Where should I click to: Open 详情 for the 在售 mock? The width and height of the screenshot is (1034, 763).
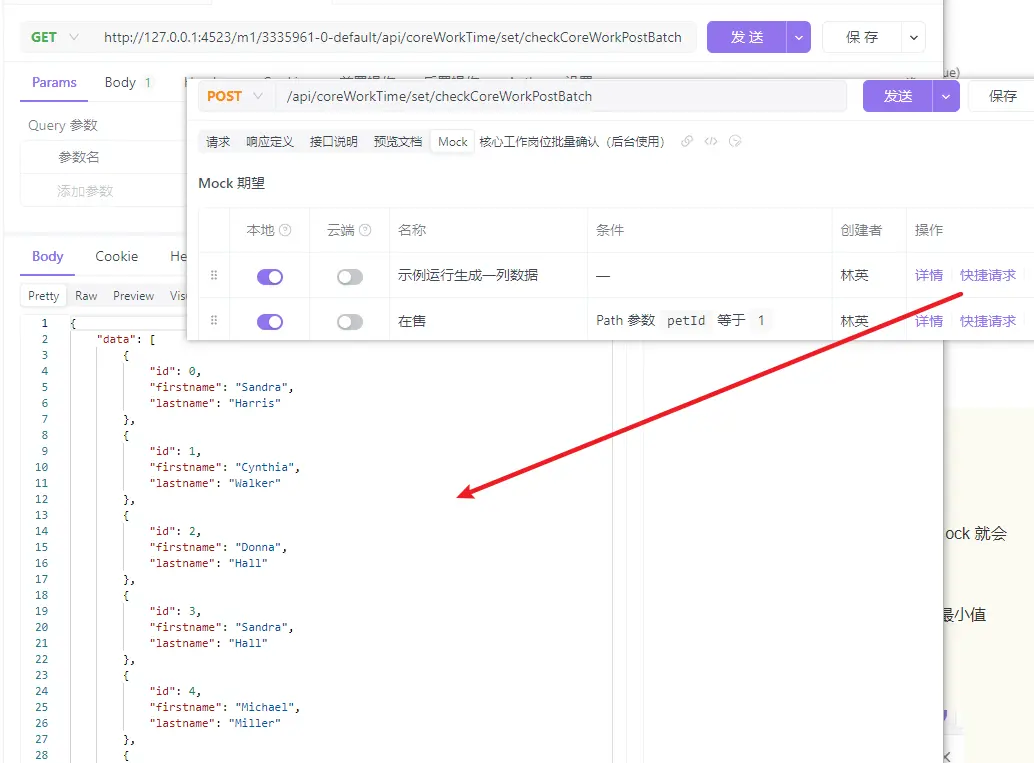(x=928, y=321)
